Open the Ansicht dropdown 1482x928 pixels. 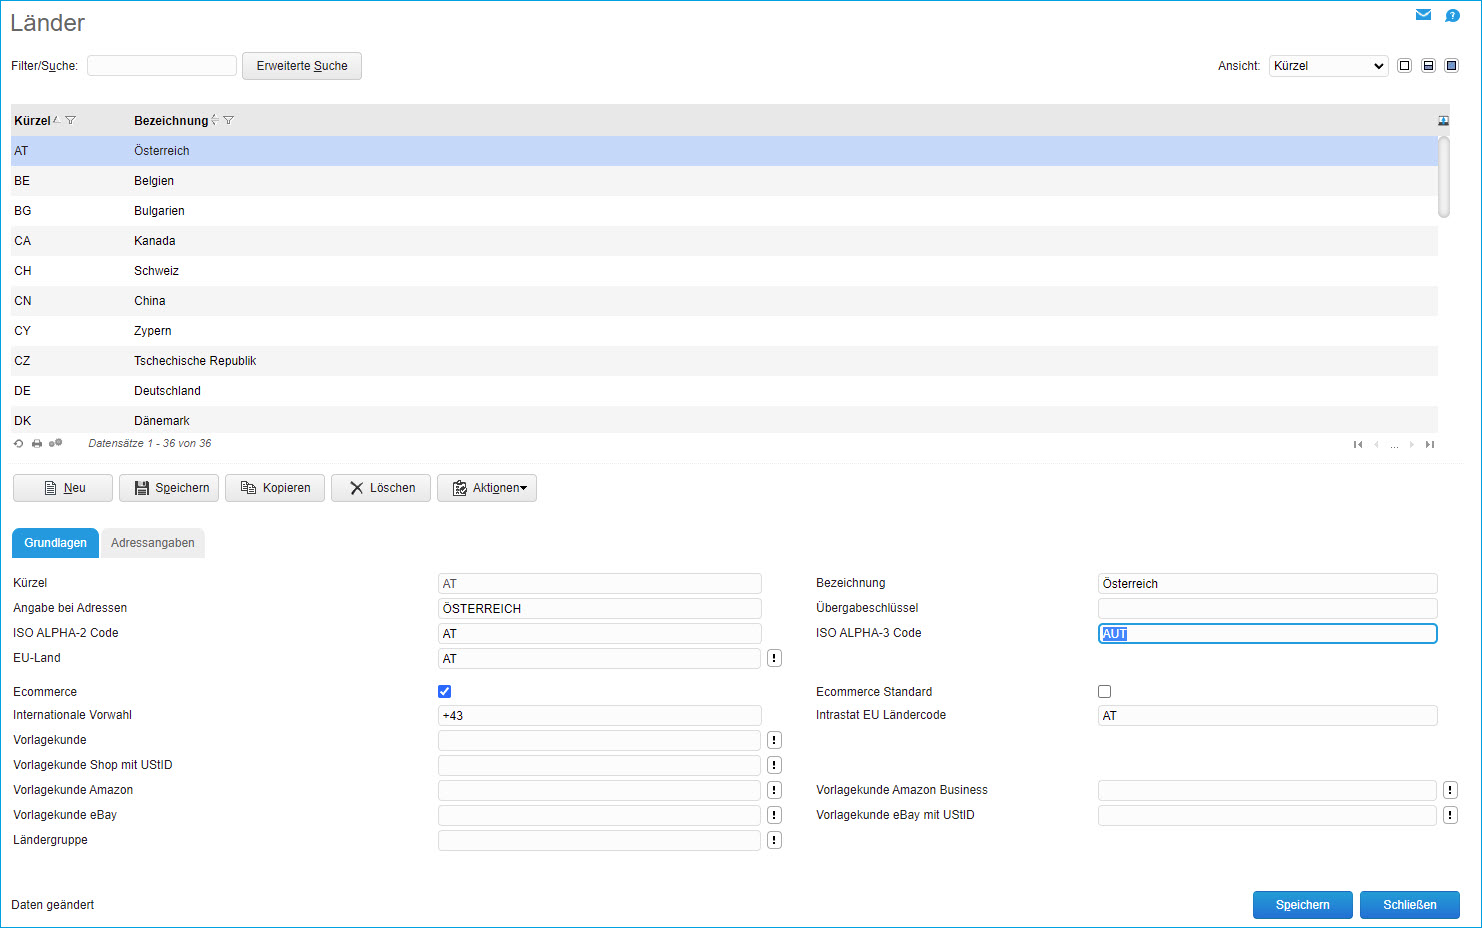click(1328, 66)
